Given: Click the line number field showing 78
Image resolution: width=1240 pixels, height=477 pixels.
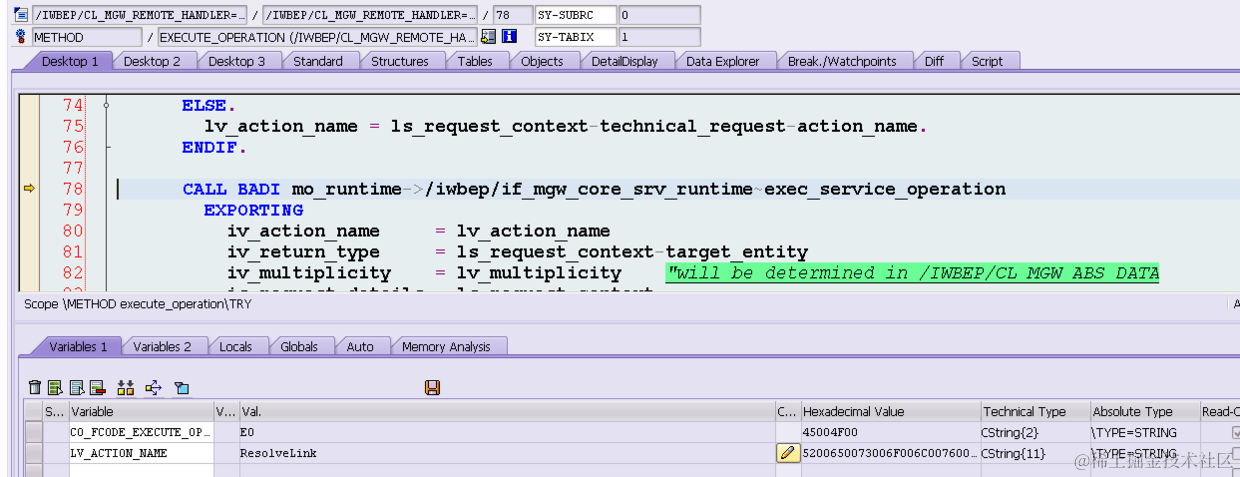Looking at the screenshot, I should point(512,15).
